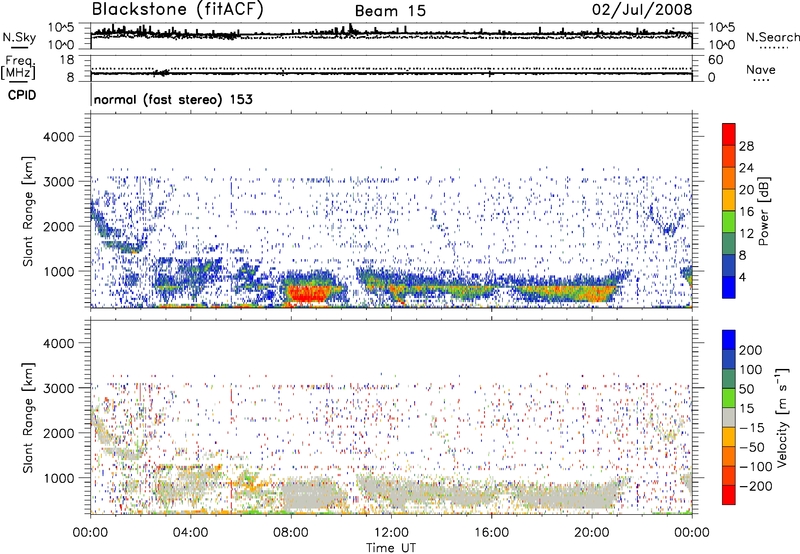This screenshot has height=554, width=800.
Task: Click "normal (fast stereo) 153" mode text
Action: pos(173,99)
